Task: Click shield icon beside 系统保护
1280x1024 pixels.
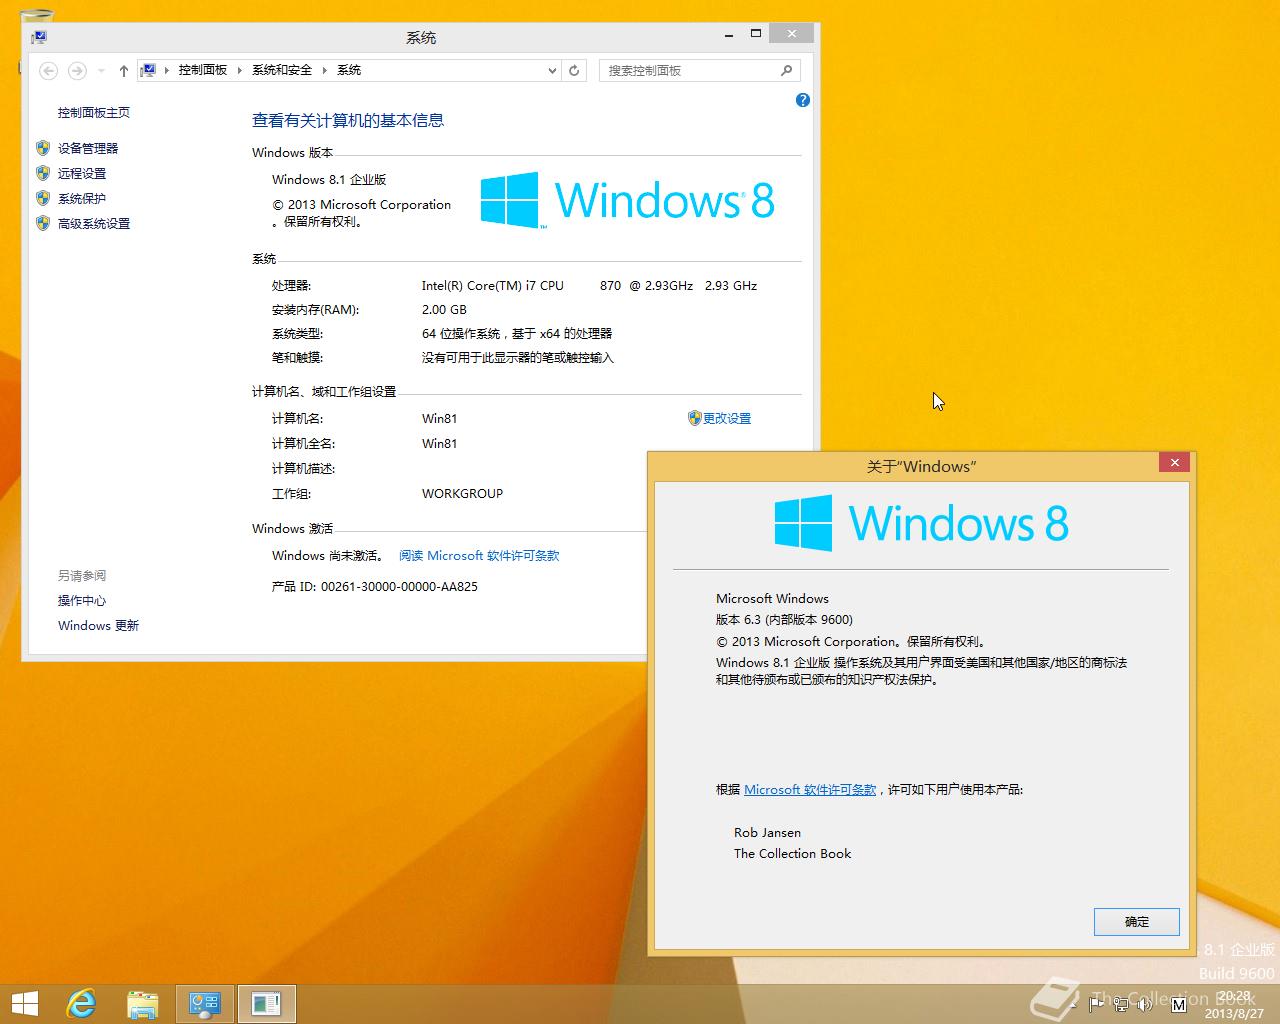Action: click(x=43, y=198)
